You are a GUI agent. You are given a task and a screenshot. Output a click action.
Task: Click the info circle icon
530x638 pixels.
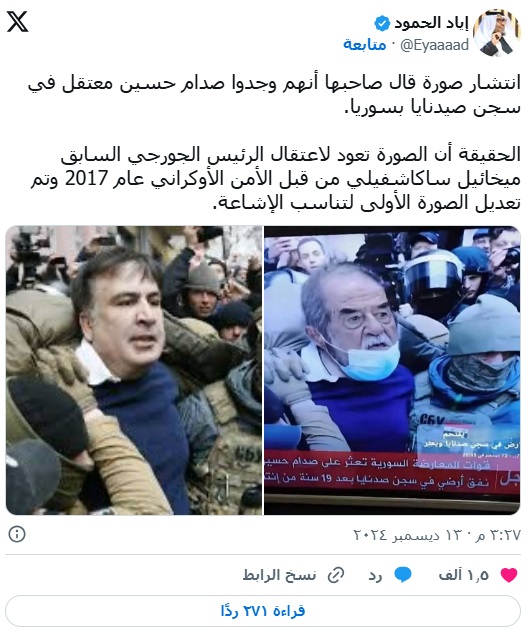point(17,534)
